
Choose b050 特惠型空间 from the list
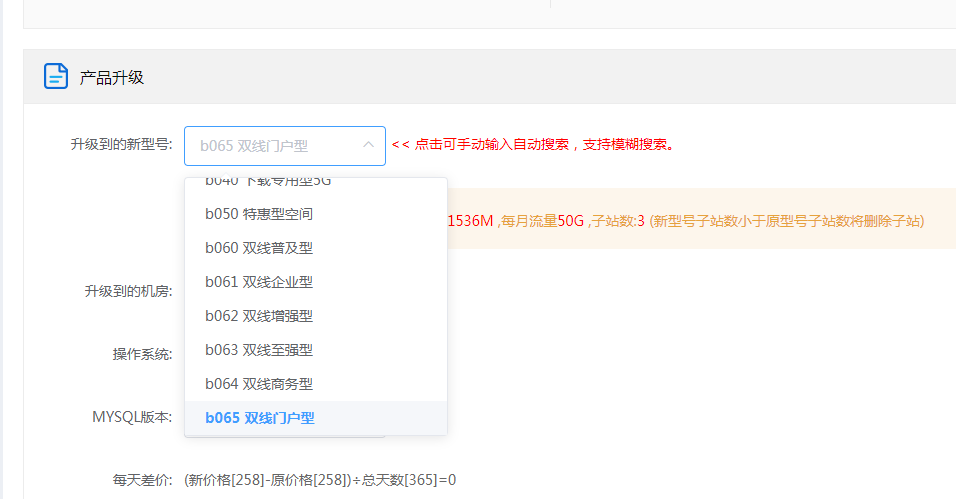point(259,214)
